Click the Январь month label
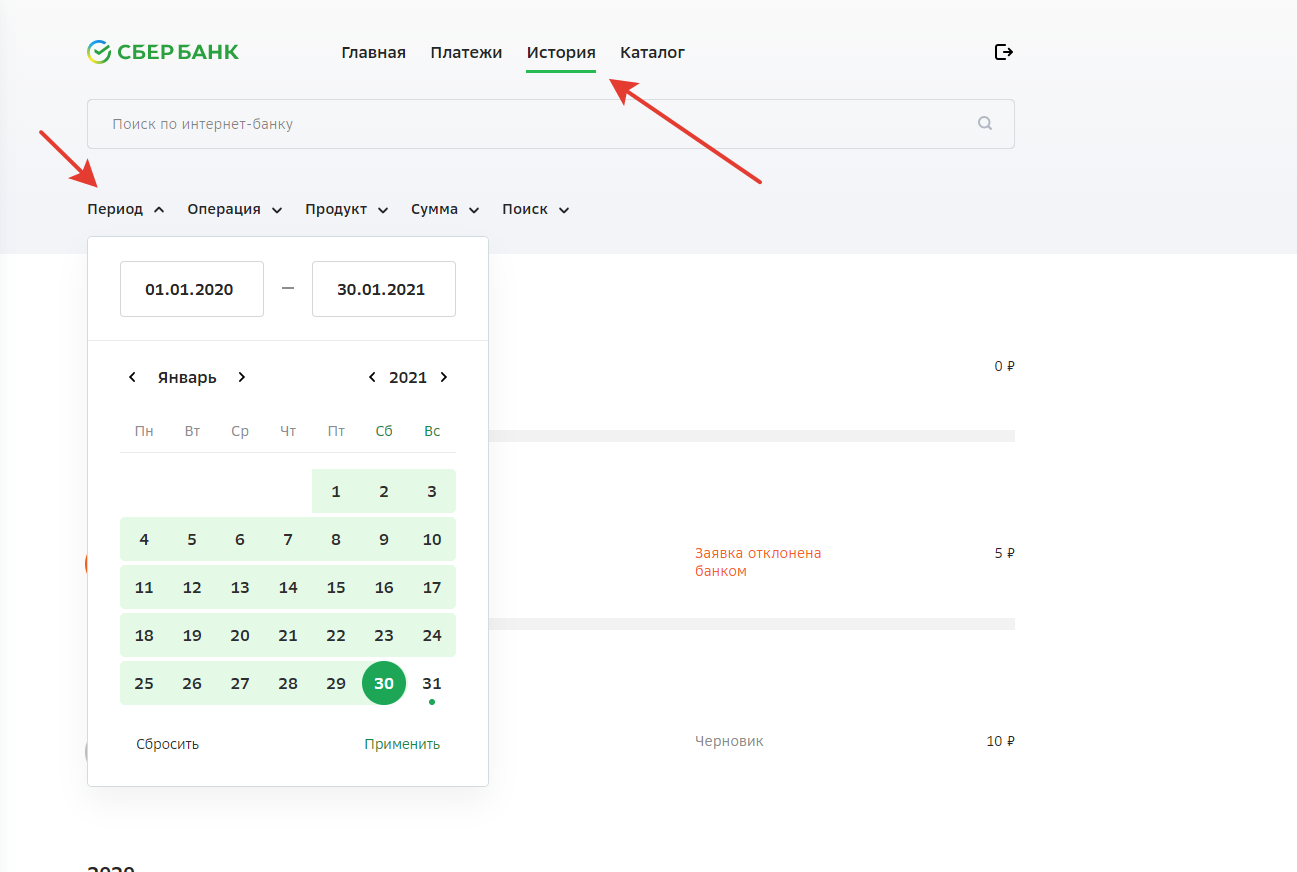This screenshot has height=872, width=1297. (187, 377)
